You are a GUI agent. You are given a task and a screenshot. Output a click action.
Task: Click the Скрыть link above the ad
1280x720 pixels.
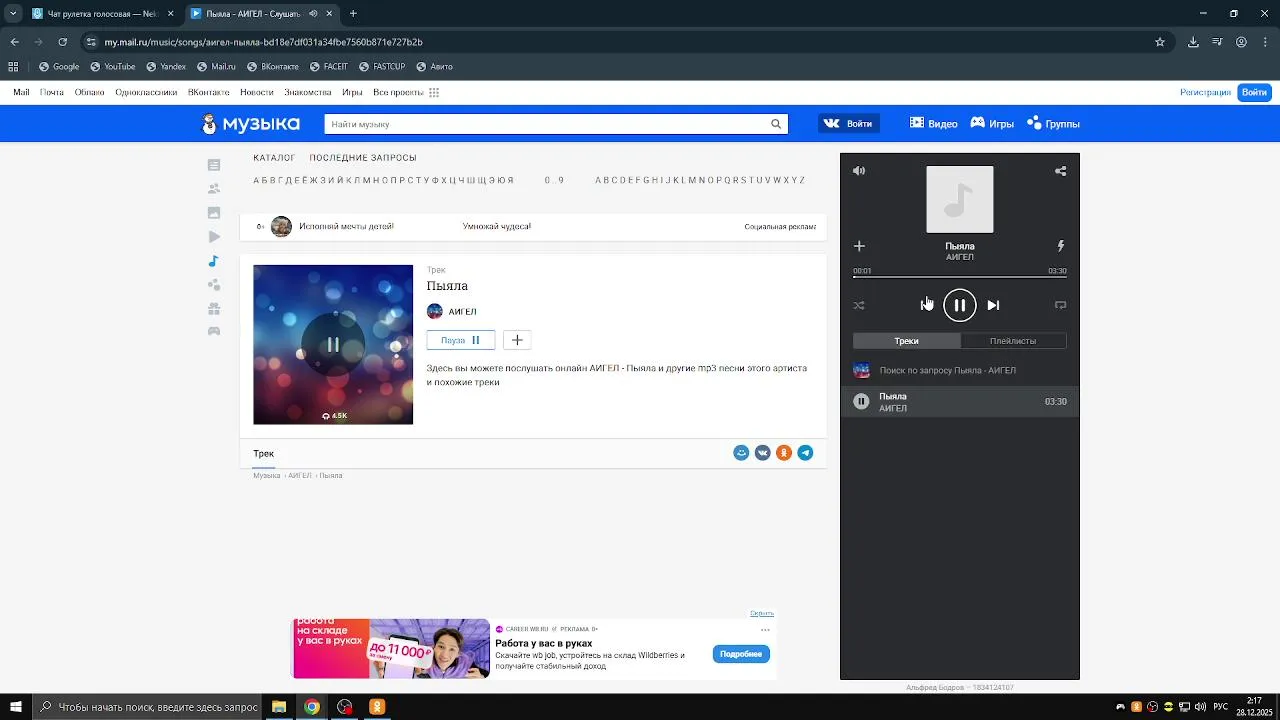[762, 613]
